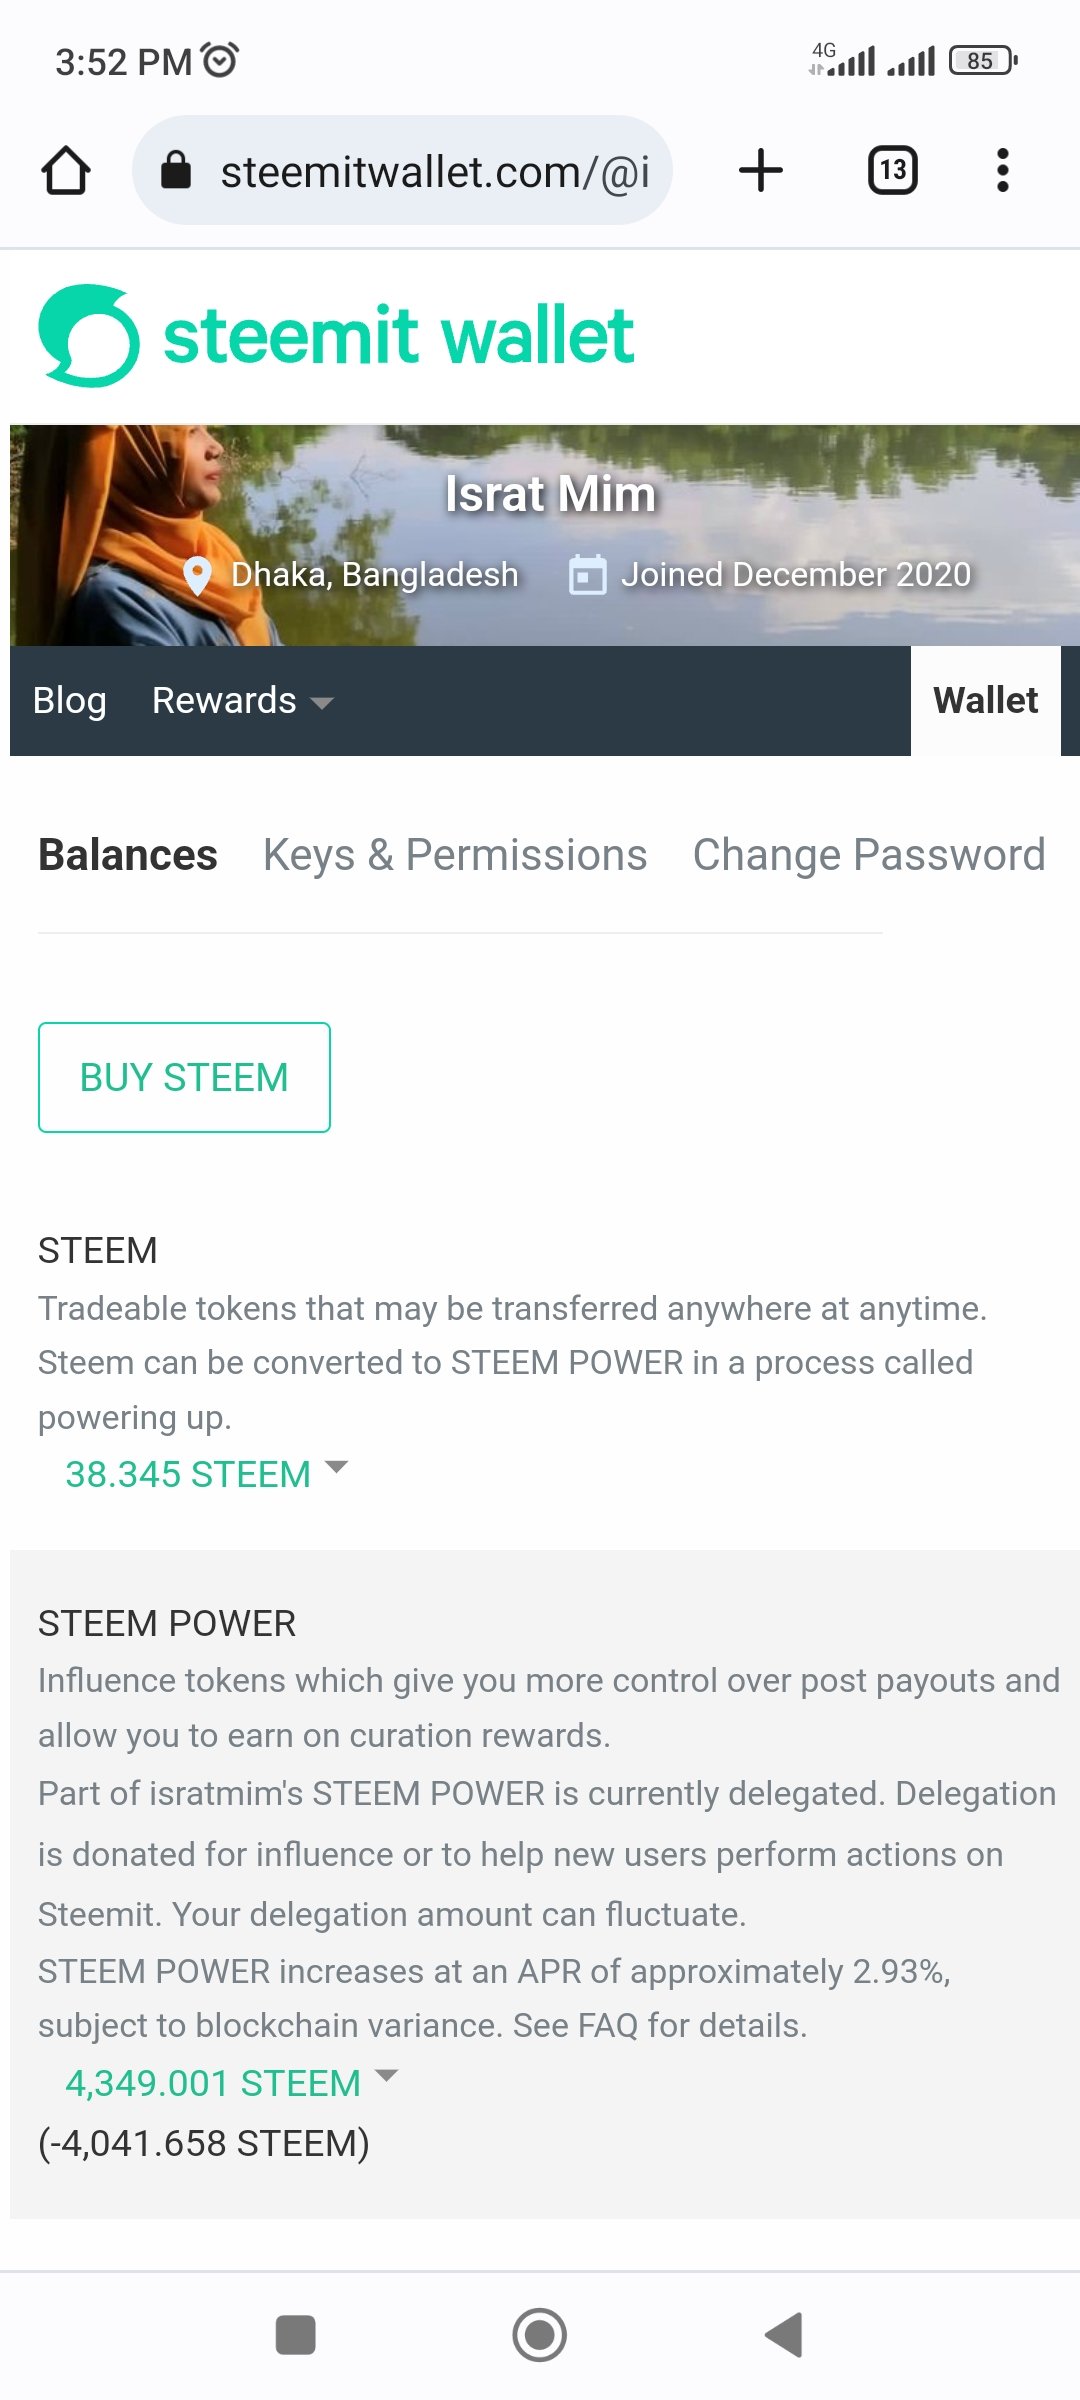Tap the Steemit wallet logo icon
1080x2400 pixels.
[88, 336]
